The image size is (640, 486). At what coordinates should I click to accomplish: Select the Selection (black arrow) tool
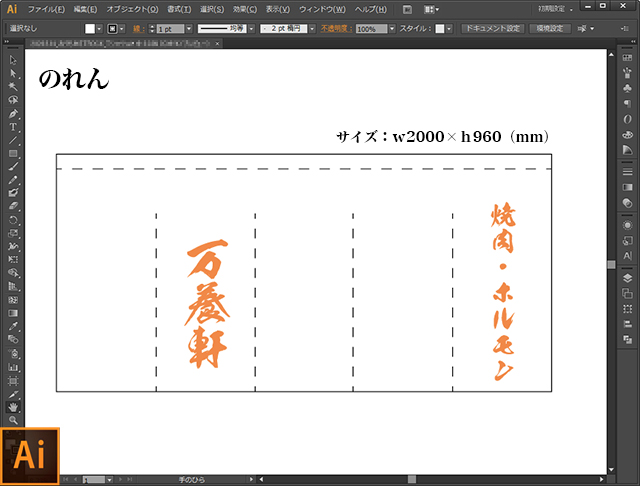tap(13, 60)
